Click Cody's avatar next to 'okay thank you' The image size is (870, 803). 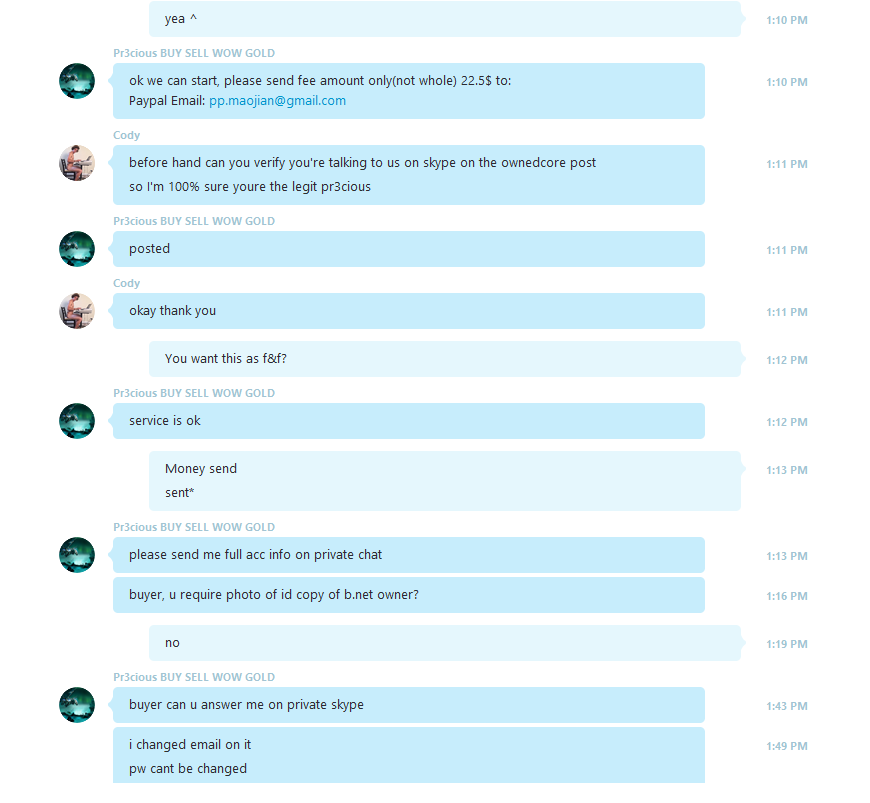point(77,311)
